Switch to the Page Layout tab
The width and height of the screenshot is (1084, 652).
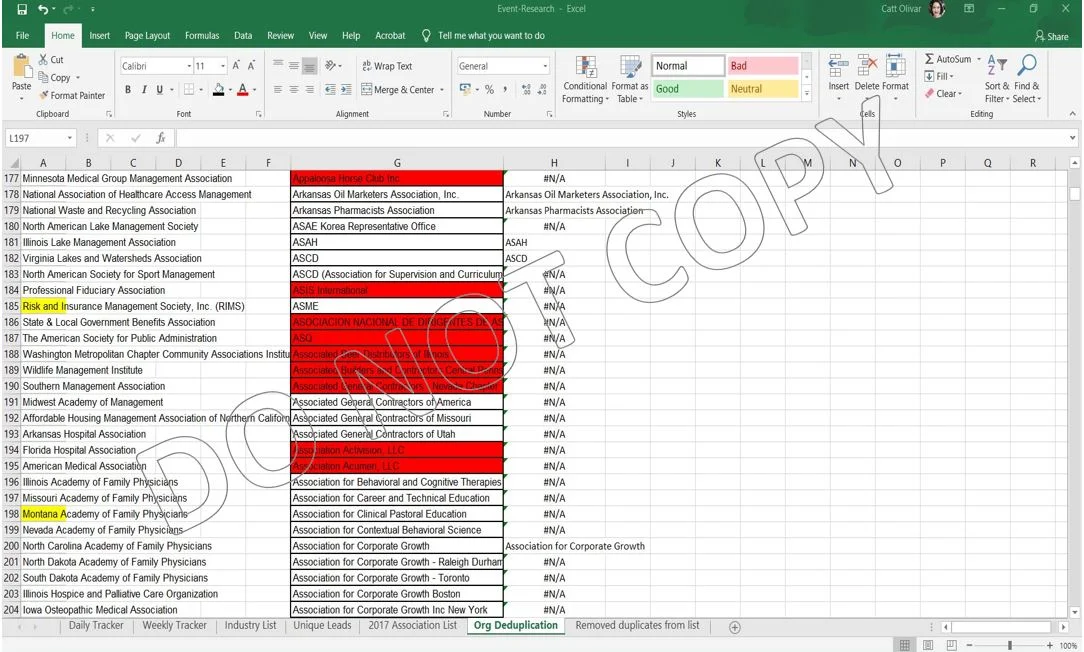pyautogui.click(x=147, y=35)
